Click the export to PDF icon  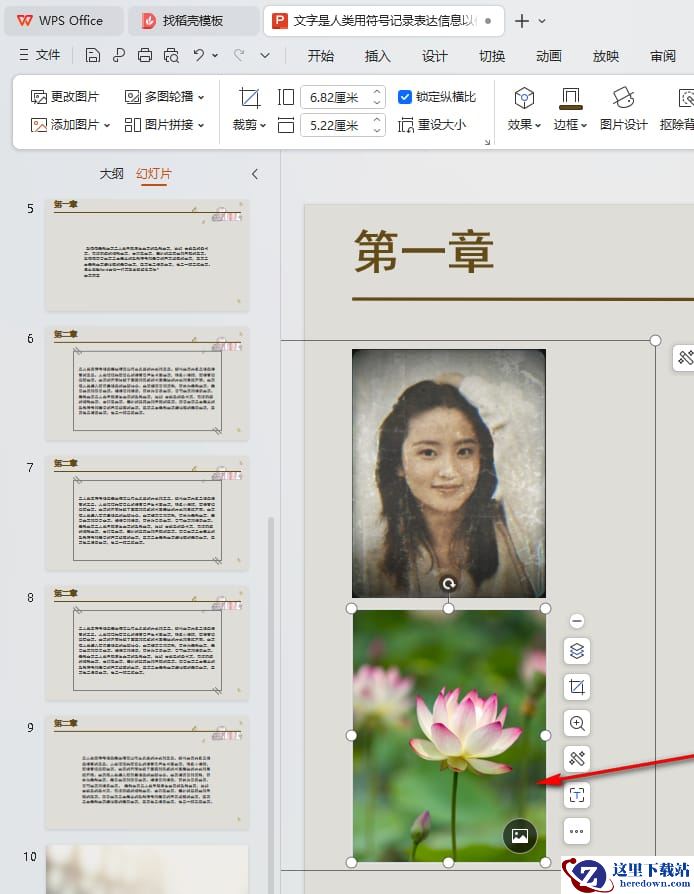(119, 55)
